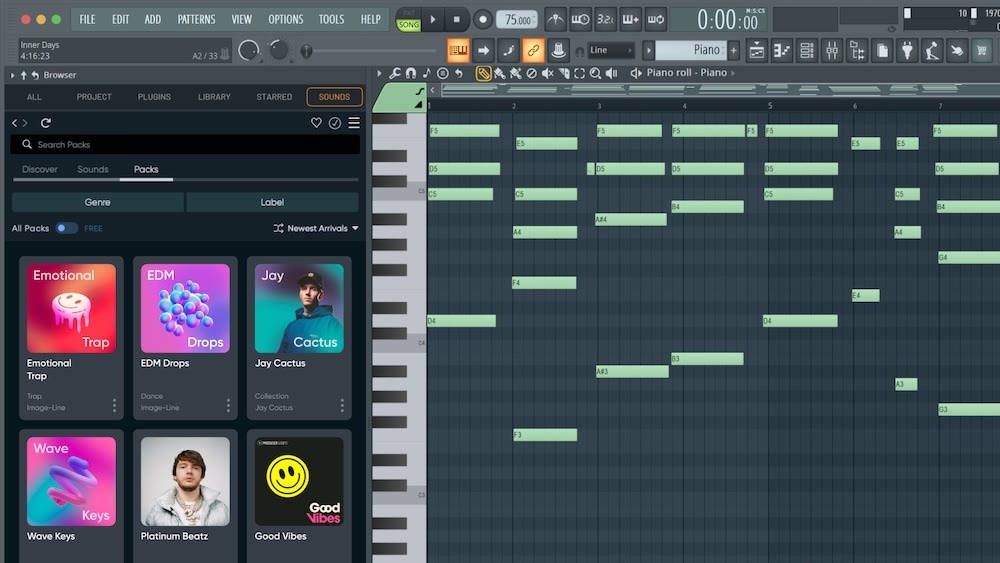Select the Delete tool in piano roll
Viewport: 1000px width, 563px height.
(531, 73)
